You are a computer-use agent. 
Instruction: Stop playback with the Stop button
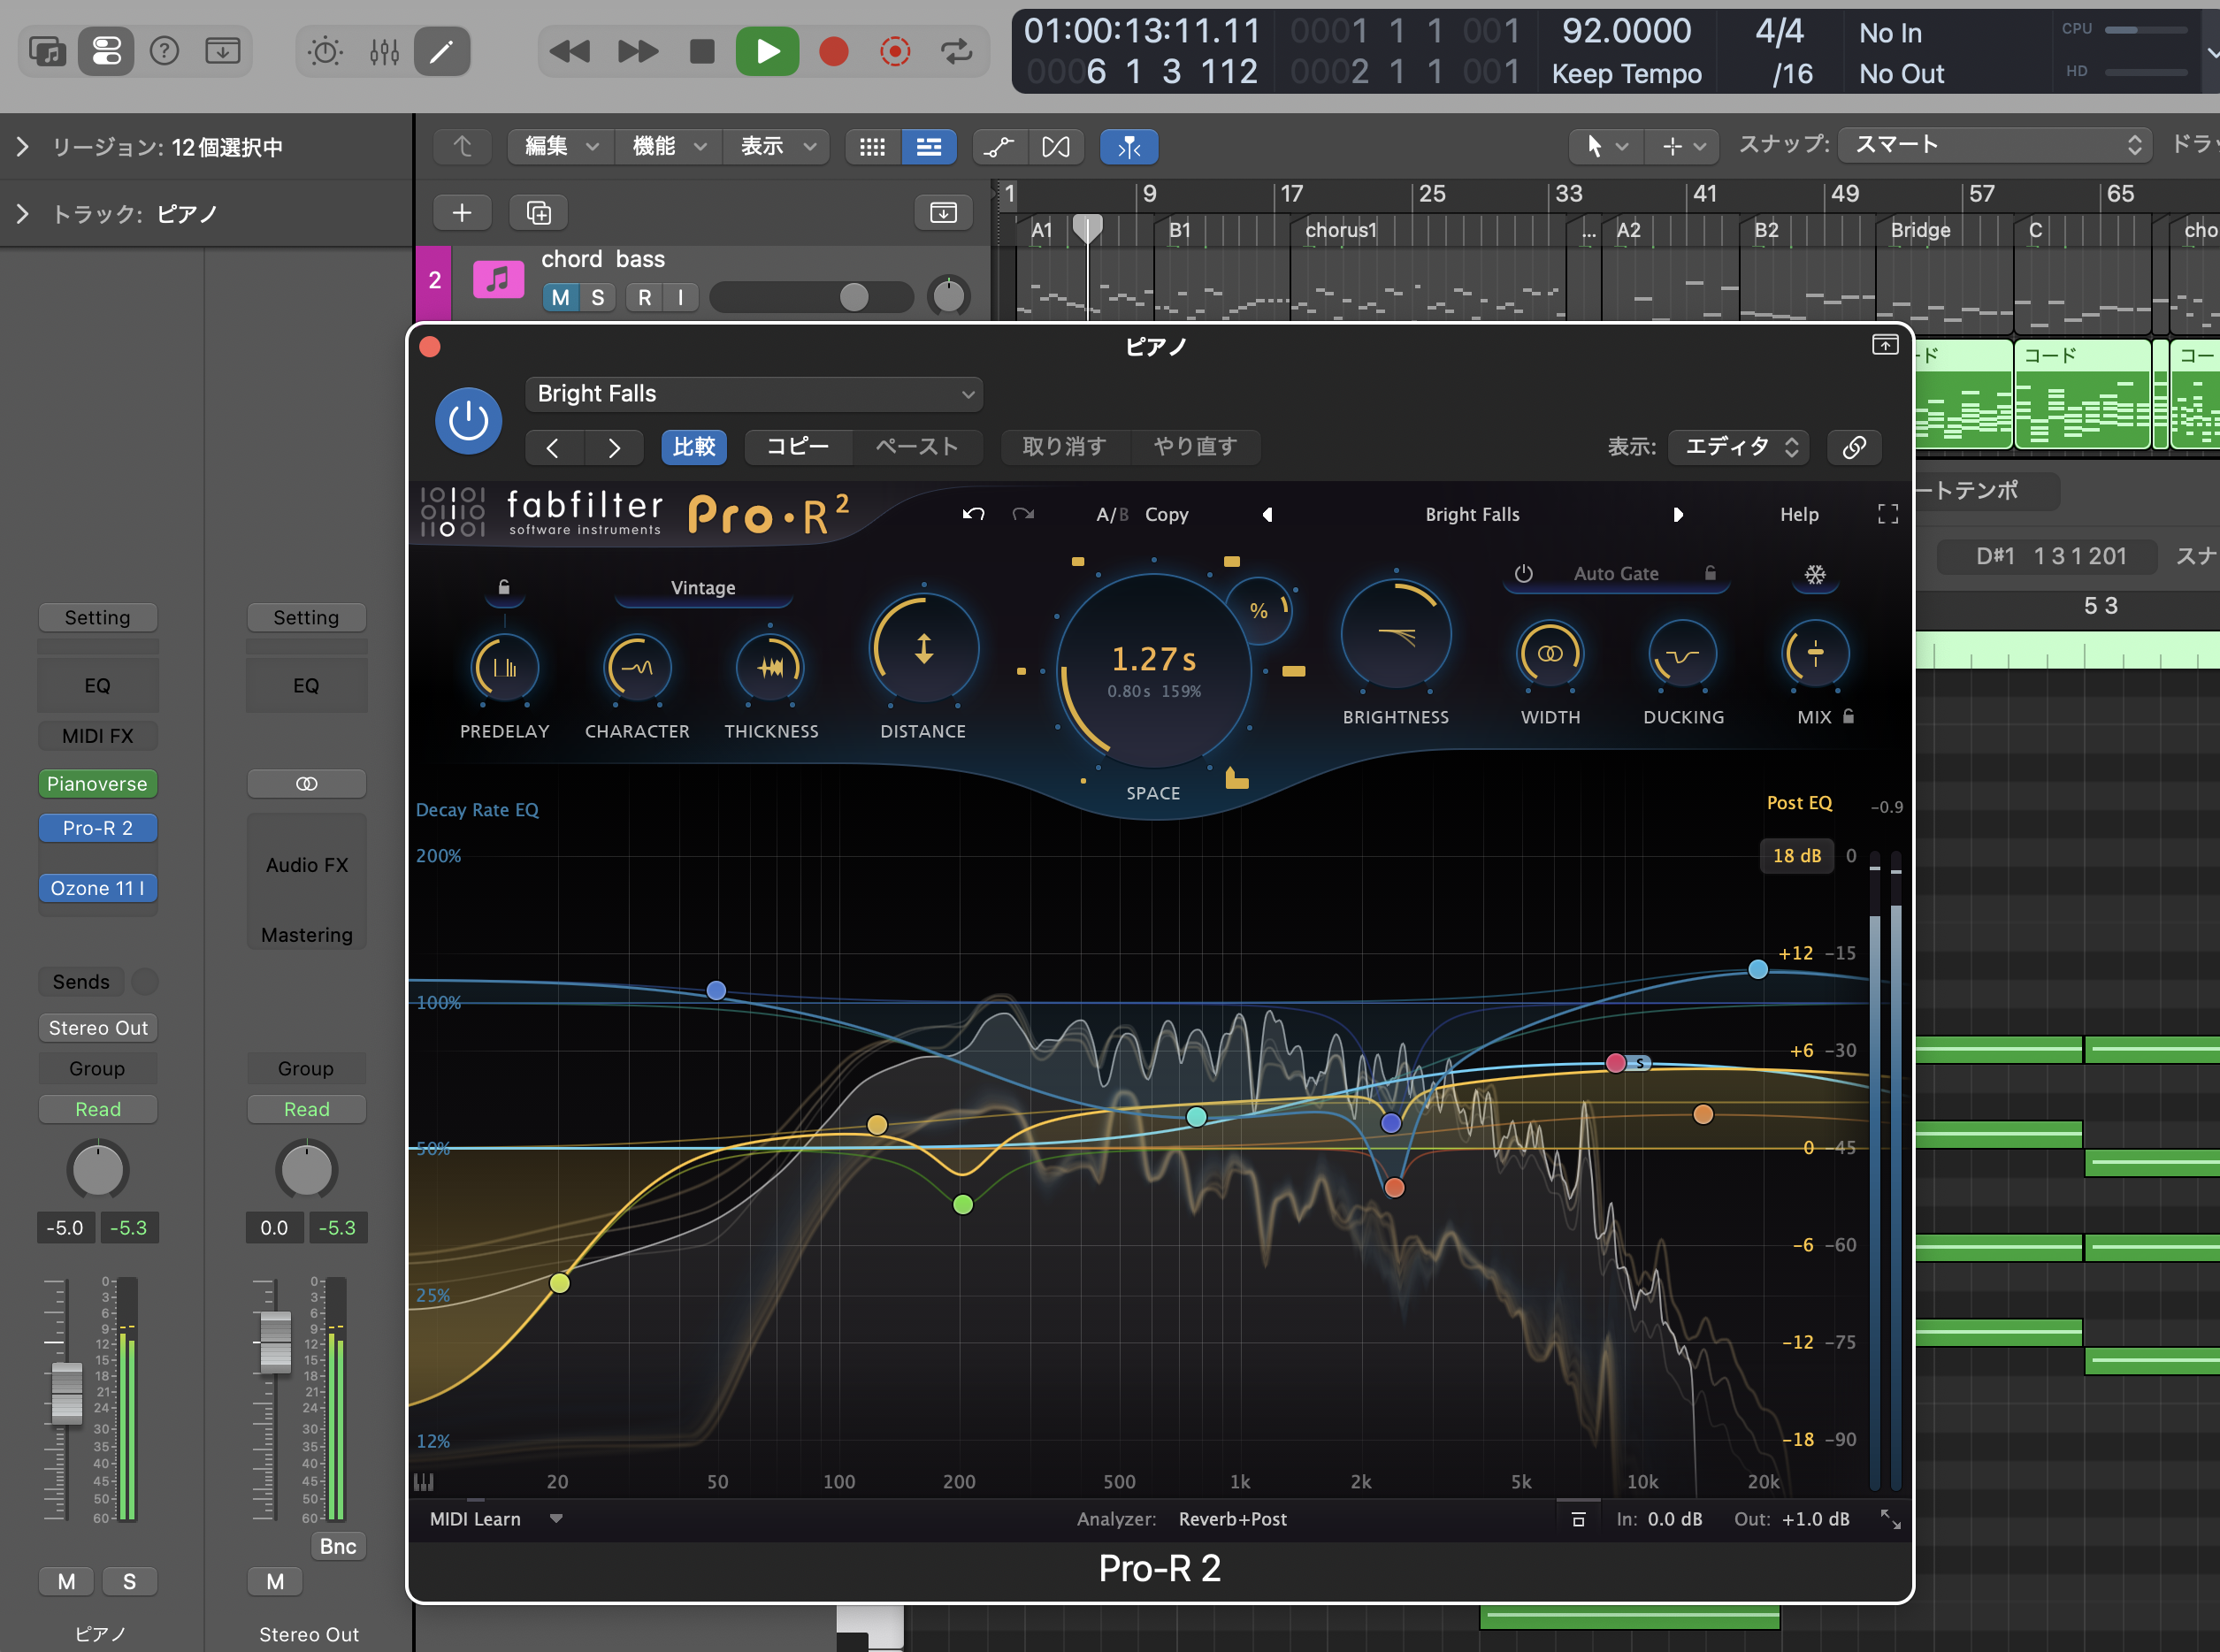(x=703, y=51)
